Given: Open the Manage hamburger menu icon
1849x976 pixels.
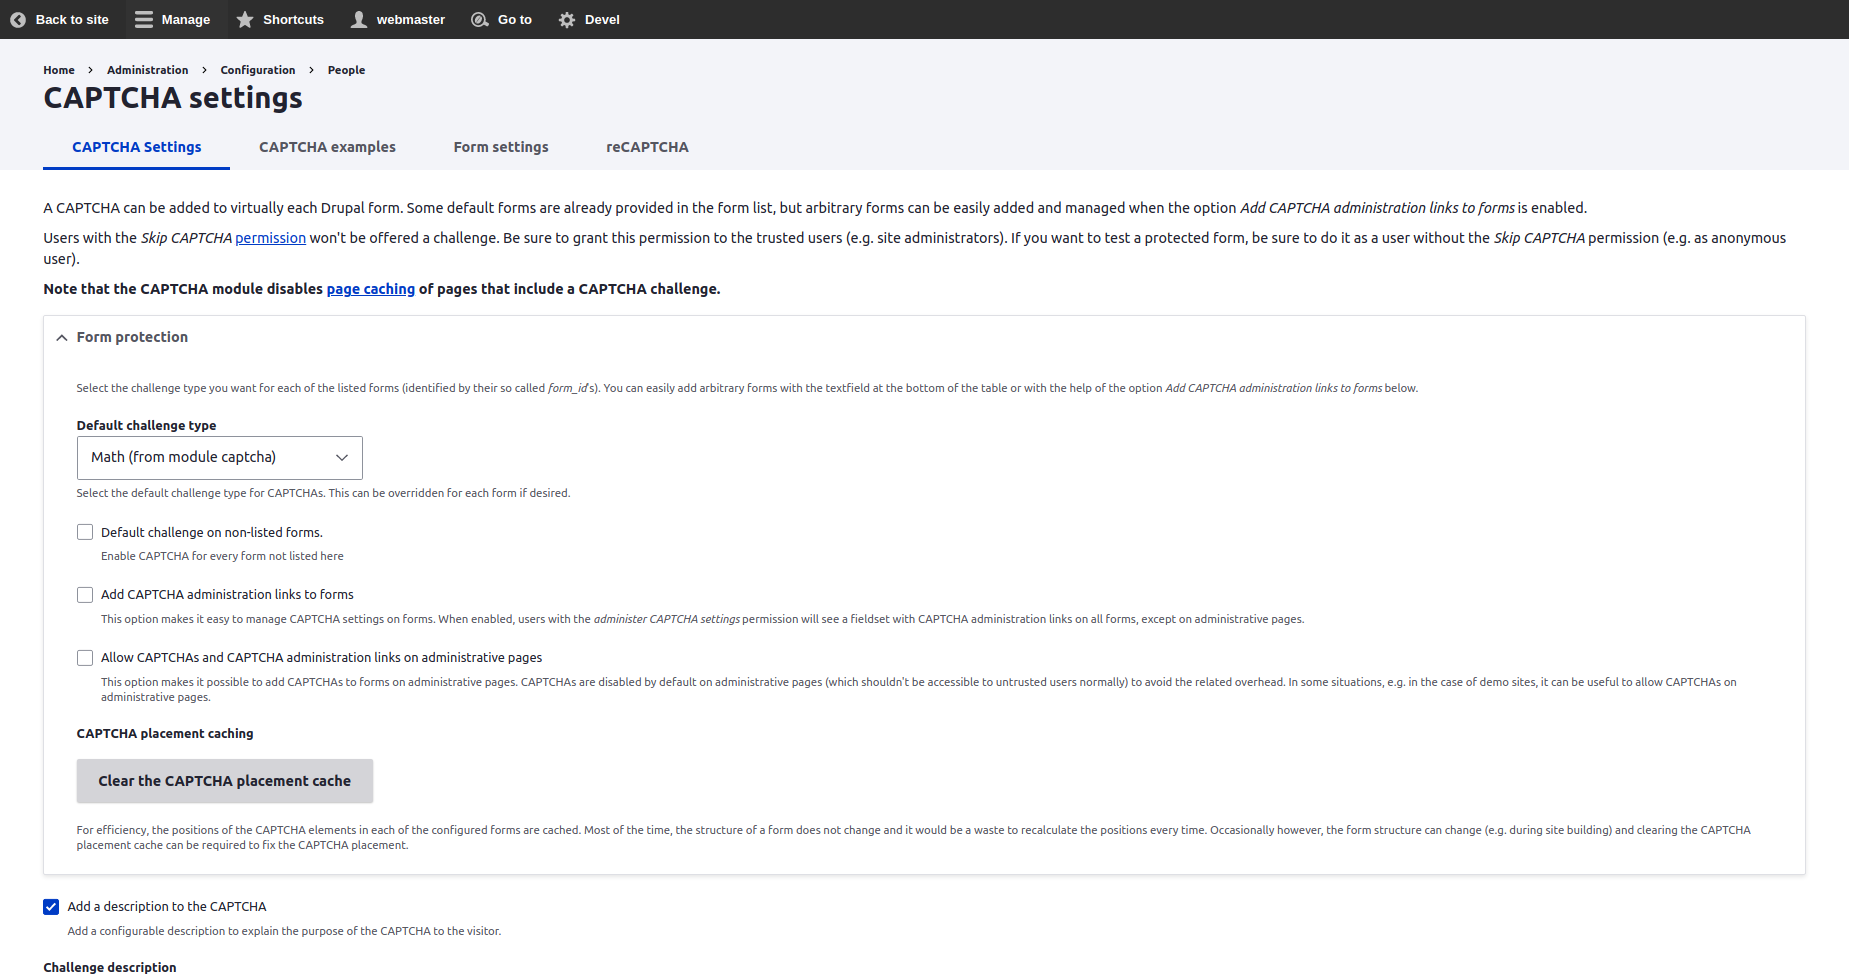Looking at the screenshot, I should [144, 20].
